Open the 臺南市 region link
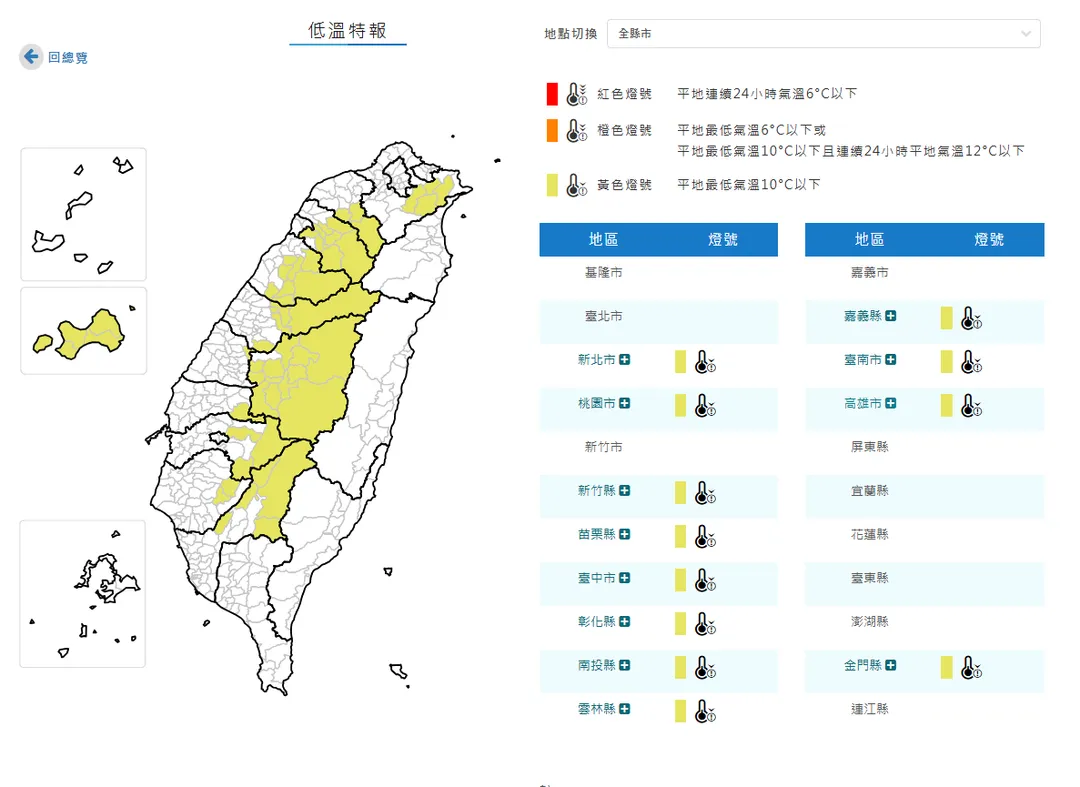The width and height of the screenshot is (1080, 787). pyautogui.click(x=862, y=359)
